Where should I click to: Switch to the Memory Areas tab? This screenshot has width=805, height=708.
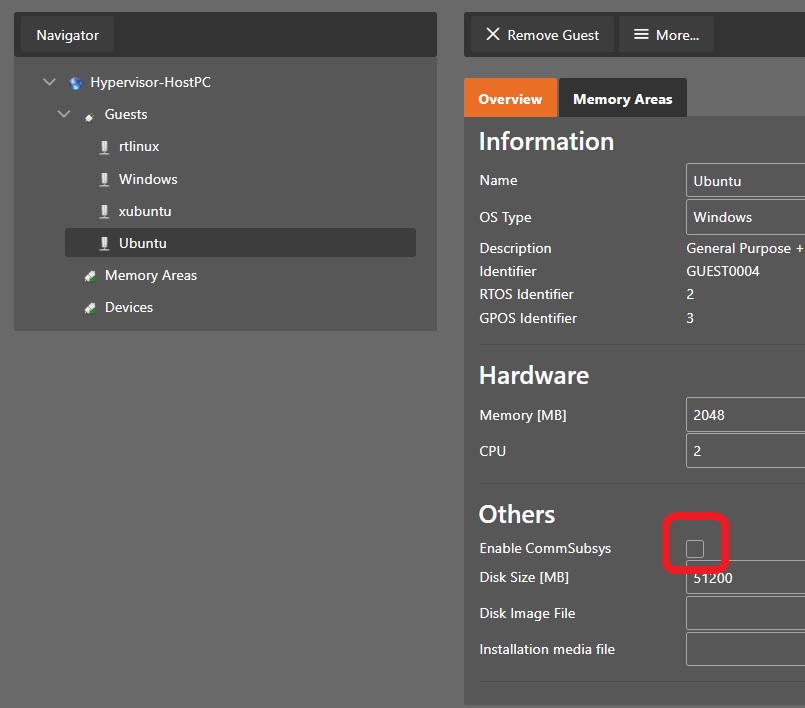(x=622, y=99)
